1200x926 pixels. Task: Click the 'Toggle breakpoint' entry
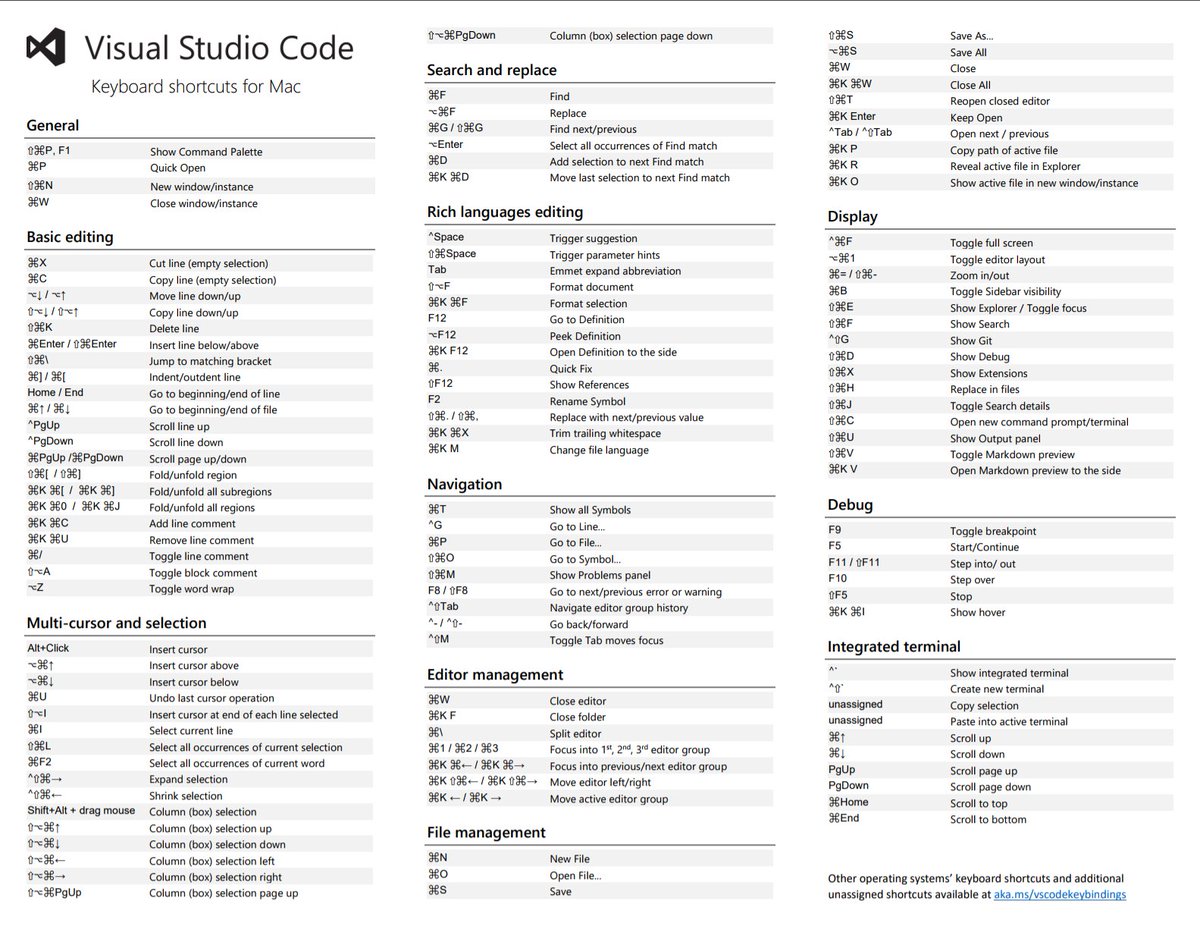[993, 531]
